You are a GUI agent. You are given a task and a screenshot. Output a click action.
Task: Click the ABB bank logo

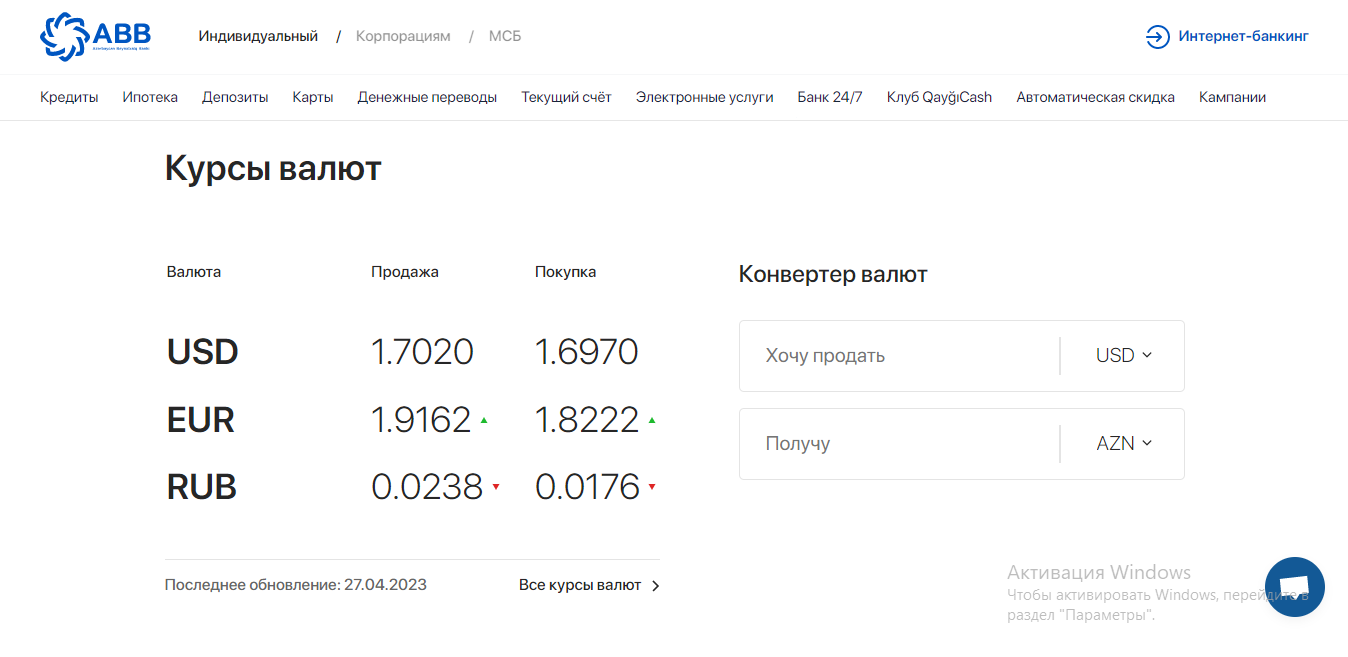click(x=95, y=36)
